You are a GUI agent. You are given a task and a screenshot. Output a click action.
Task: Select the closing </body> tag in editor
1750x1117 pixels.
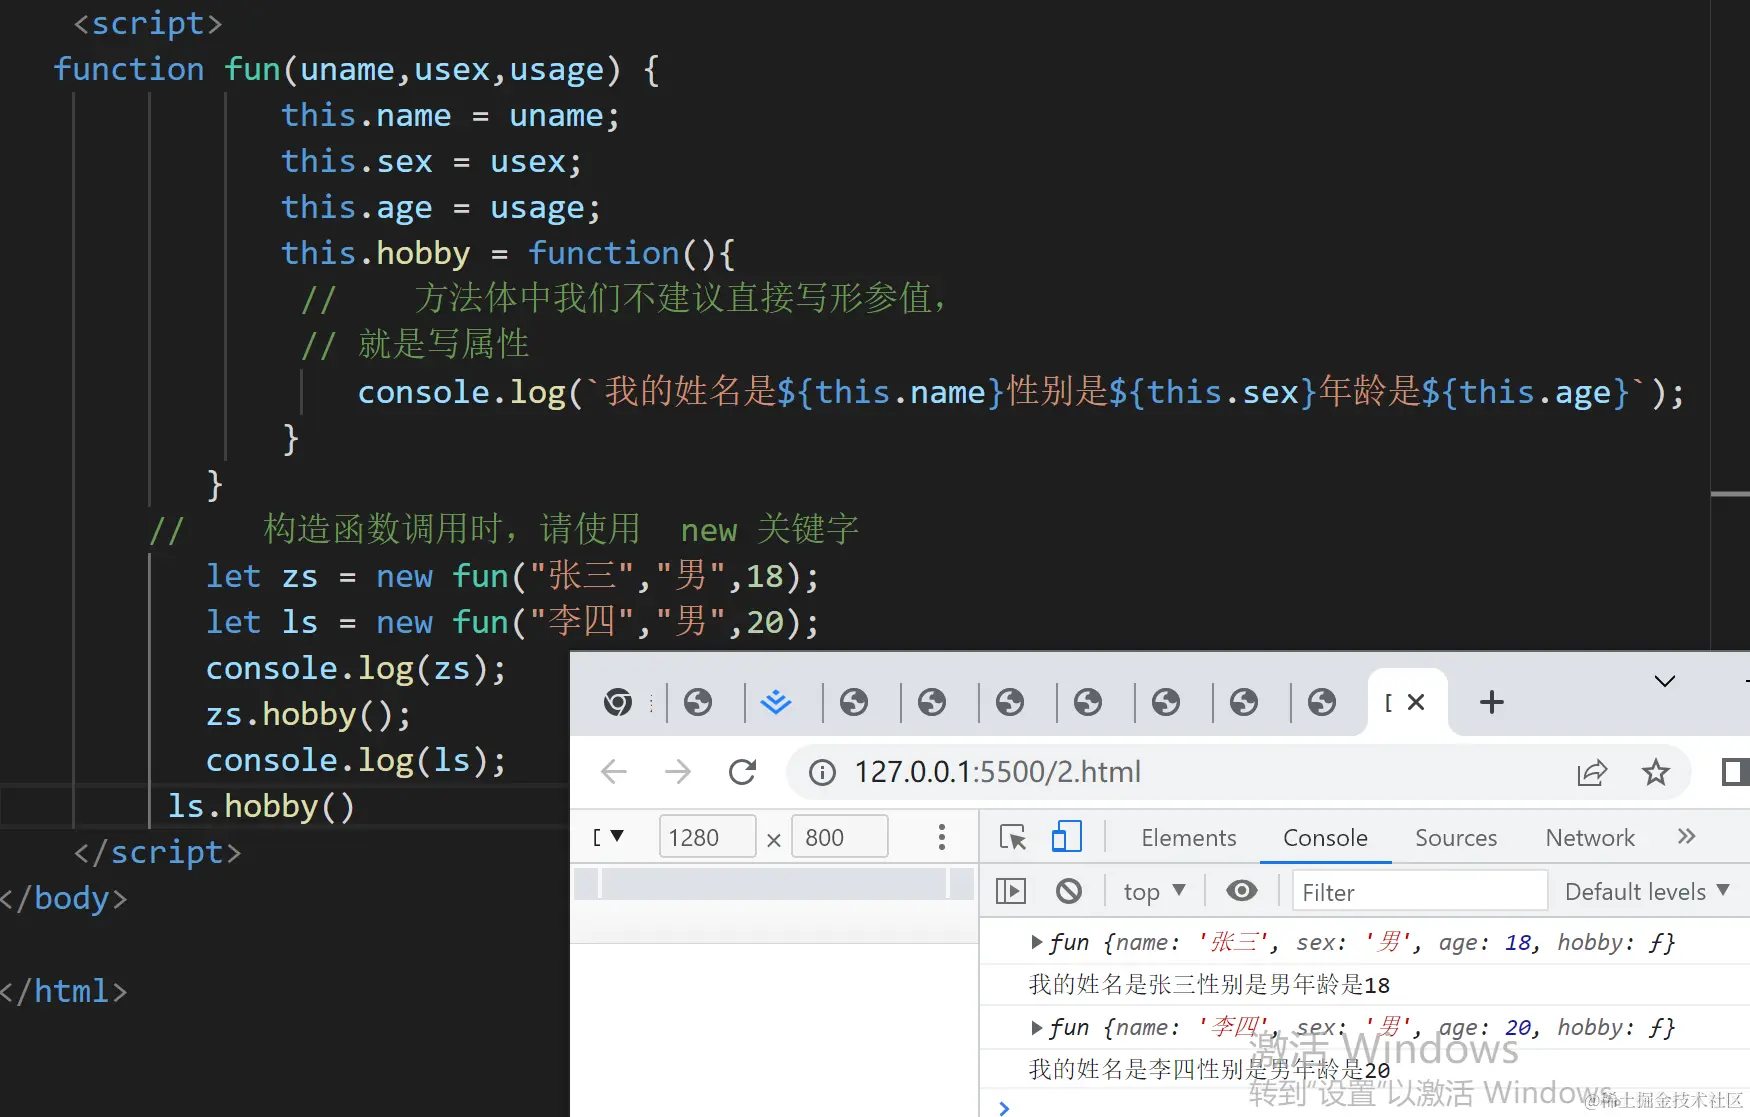coord(64,899)
